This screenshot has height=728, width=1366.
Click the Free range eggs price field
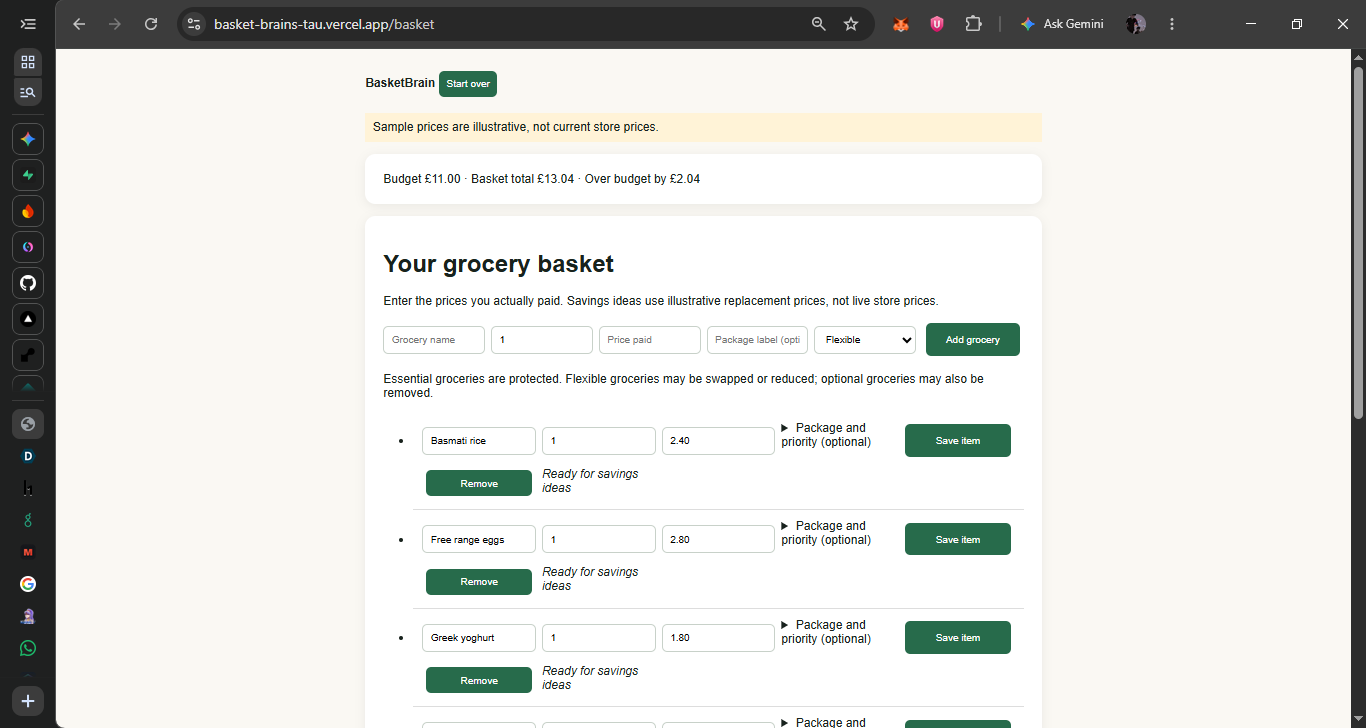coord(718,539)
